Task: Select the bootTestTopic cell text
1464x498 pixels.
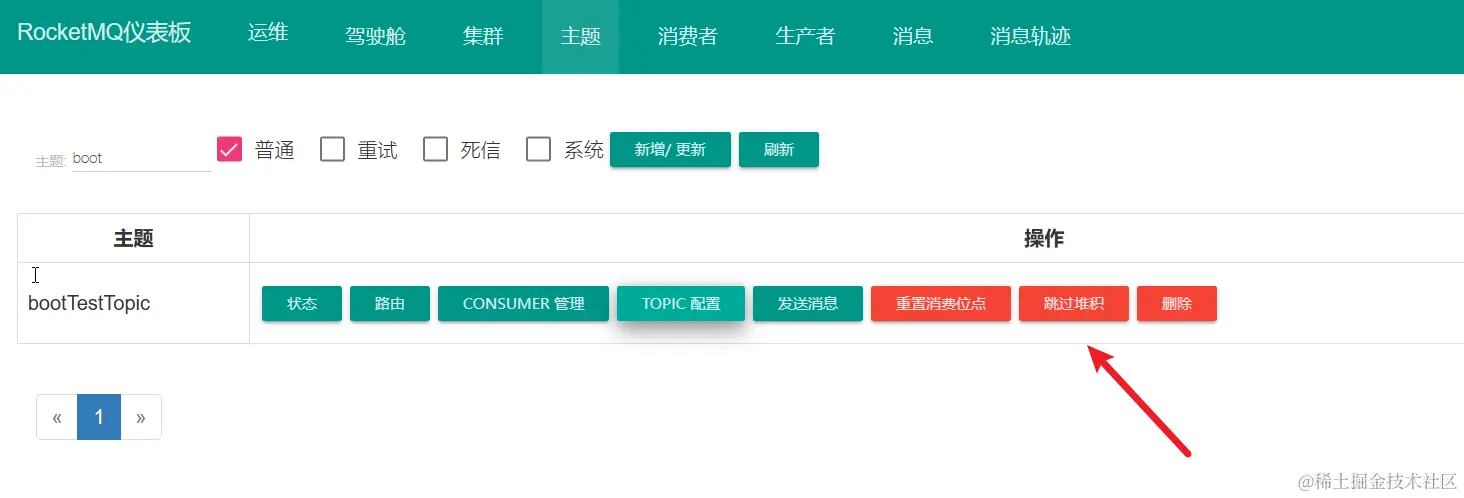Action: click(89, 303)
